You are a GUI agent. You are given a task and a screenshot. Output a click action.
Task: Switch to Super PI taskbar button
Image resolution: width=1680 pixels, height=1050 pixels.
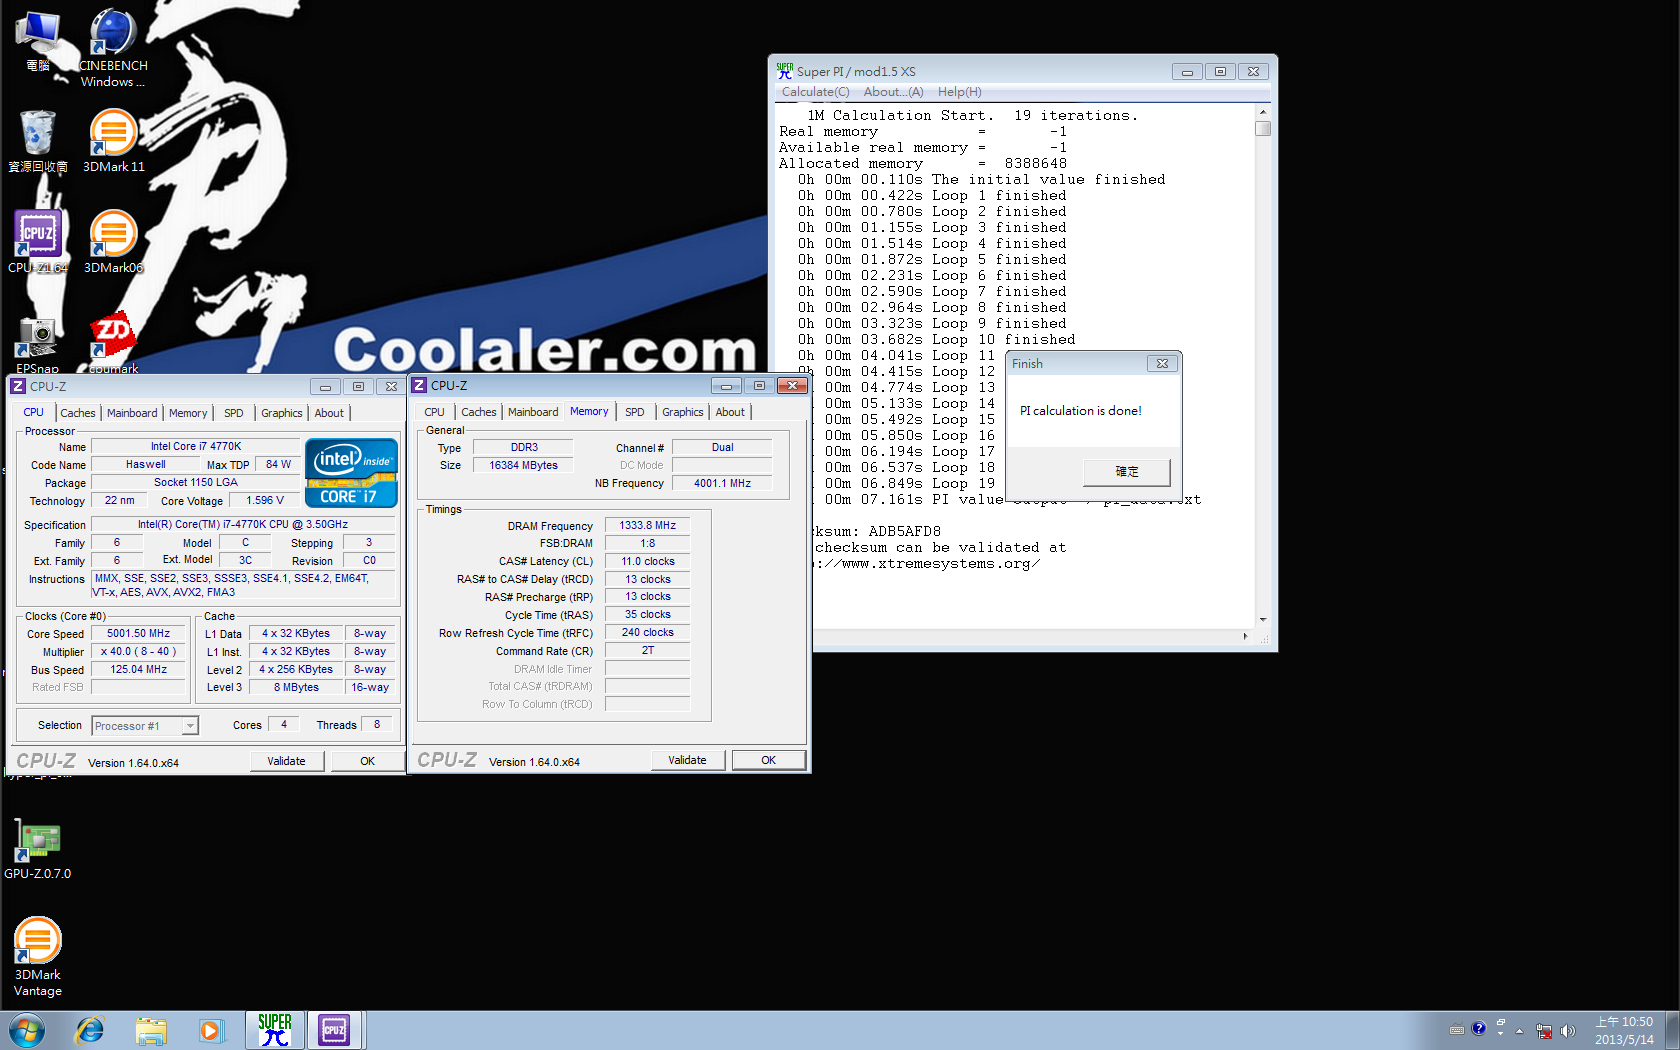(274, 1030)
